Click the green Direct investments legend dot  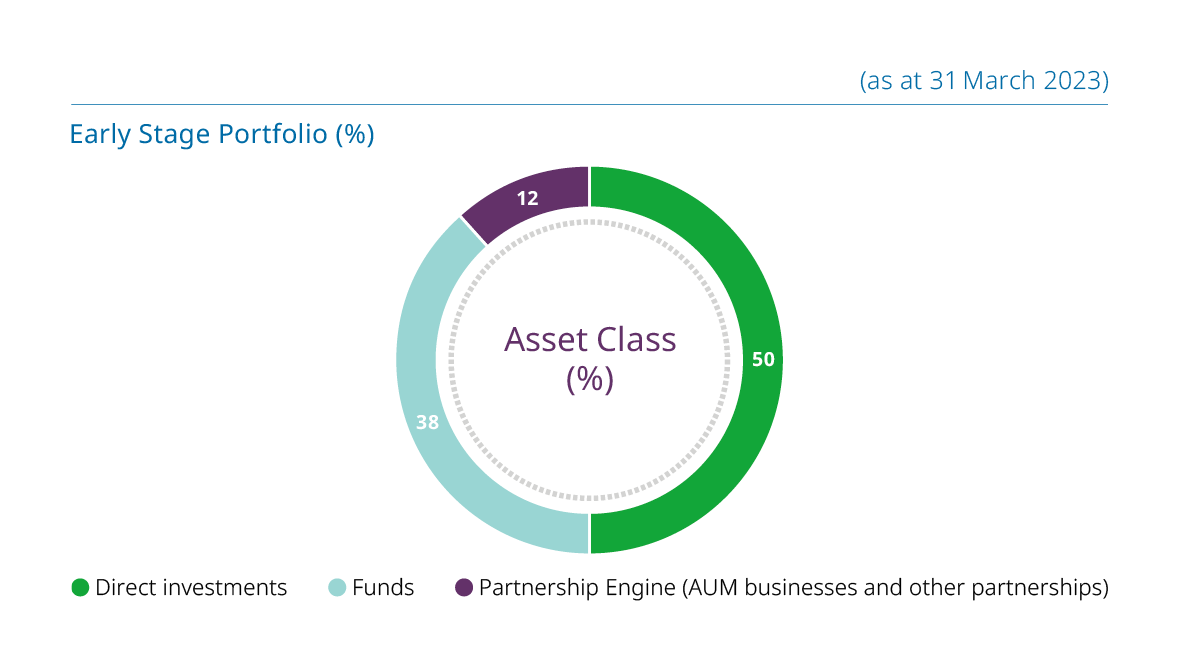[x=80, y=588]
